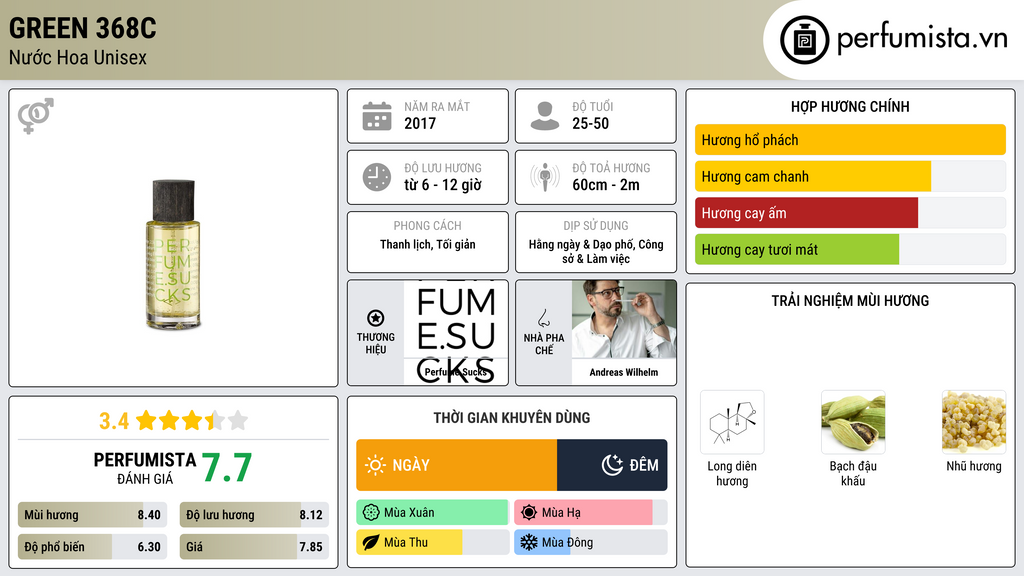Click the Hằng ngày & Dạo phố occasion text

[596, 251]
